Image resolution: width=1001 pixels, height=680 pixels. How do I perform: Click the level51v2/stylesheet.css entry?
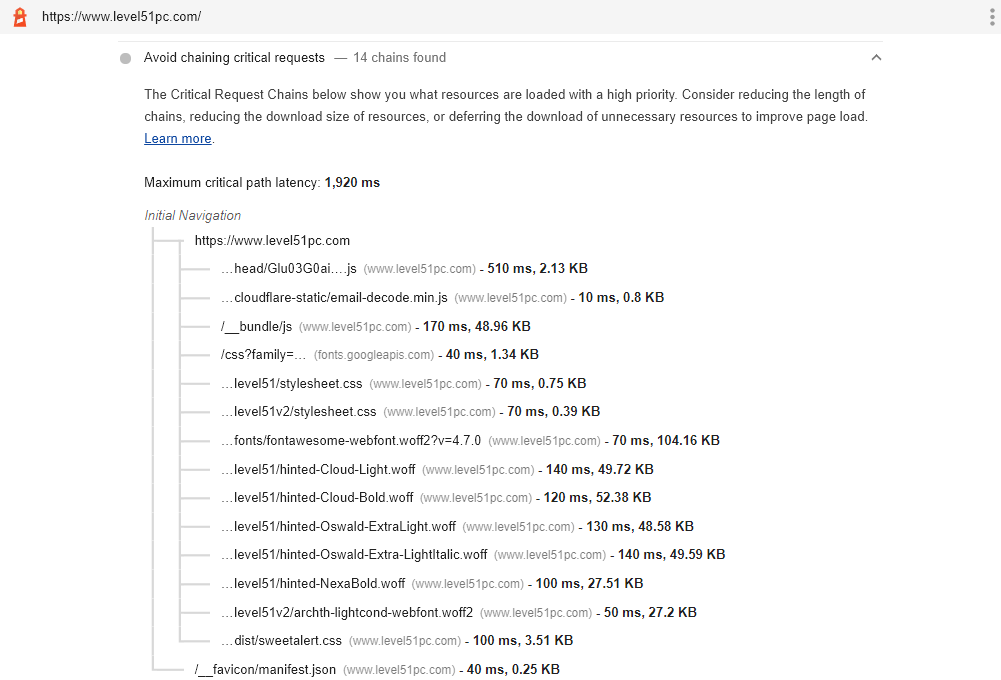click(298, 412)
